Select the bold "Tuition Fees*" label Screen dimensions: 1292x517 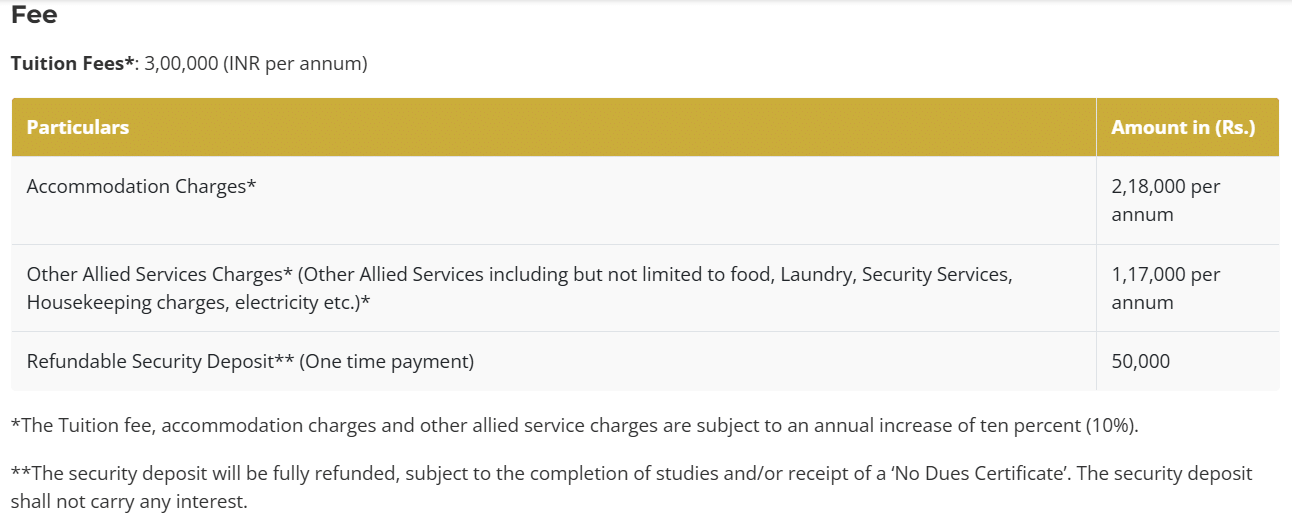[72, 63]
